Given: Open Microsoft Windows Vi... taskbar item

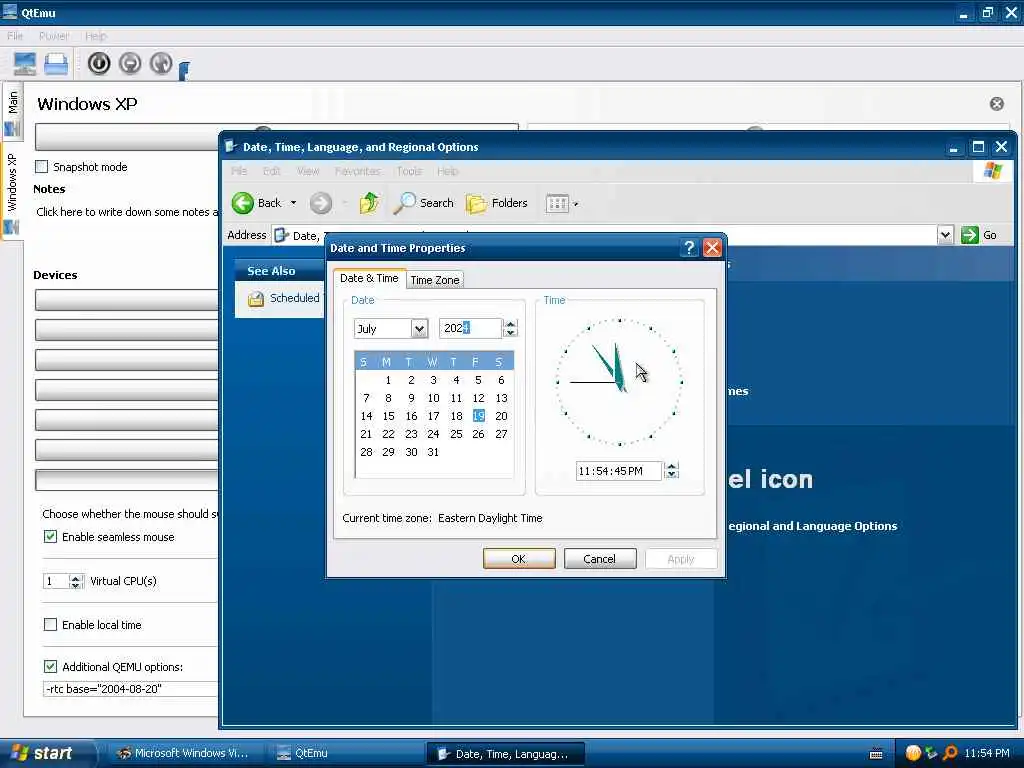Looking at the screenshot, I should click(x=183, y=754).
